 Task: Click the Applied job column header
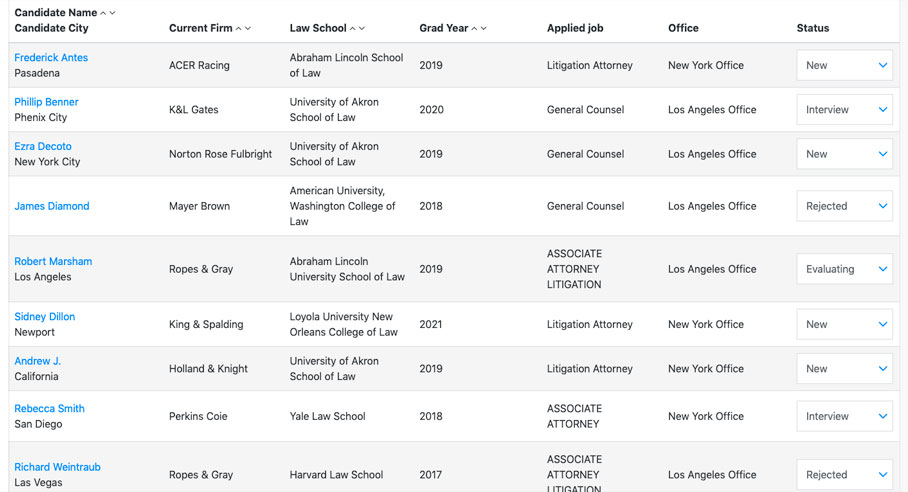click(573, 28)
